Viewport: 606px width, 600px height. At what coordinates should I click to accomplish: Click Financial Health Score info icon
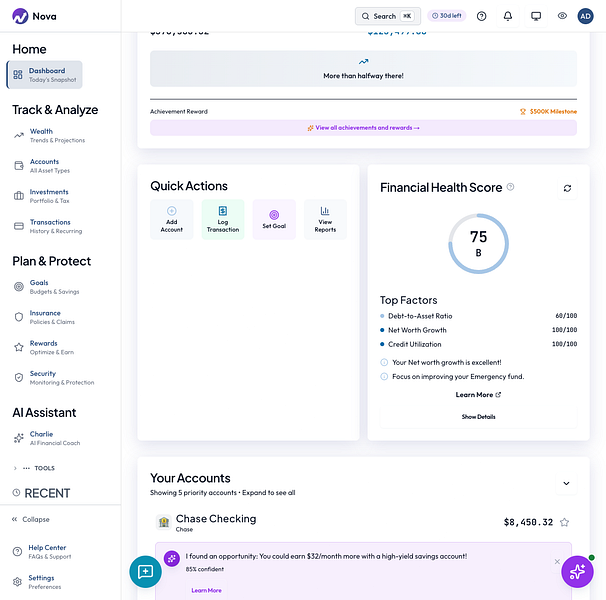(x=510, y=187)
